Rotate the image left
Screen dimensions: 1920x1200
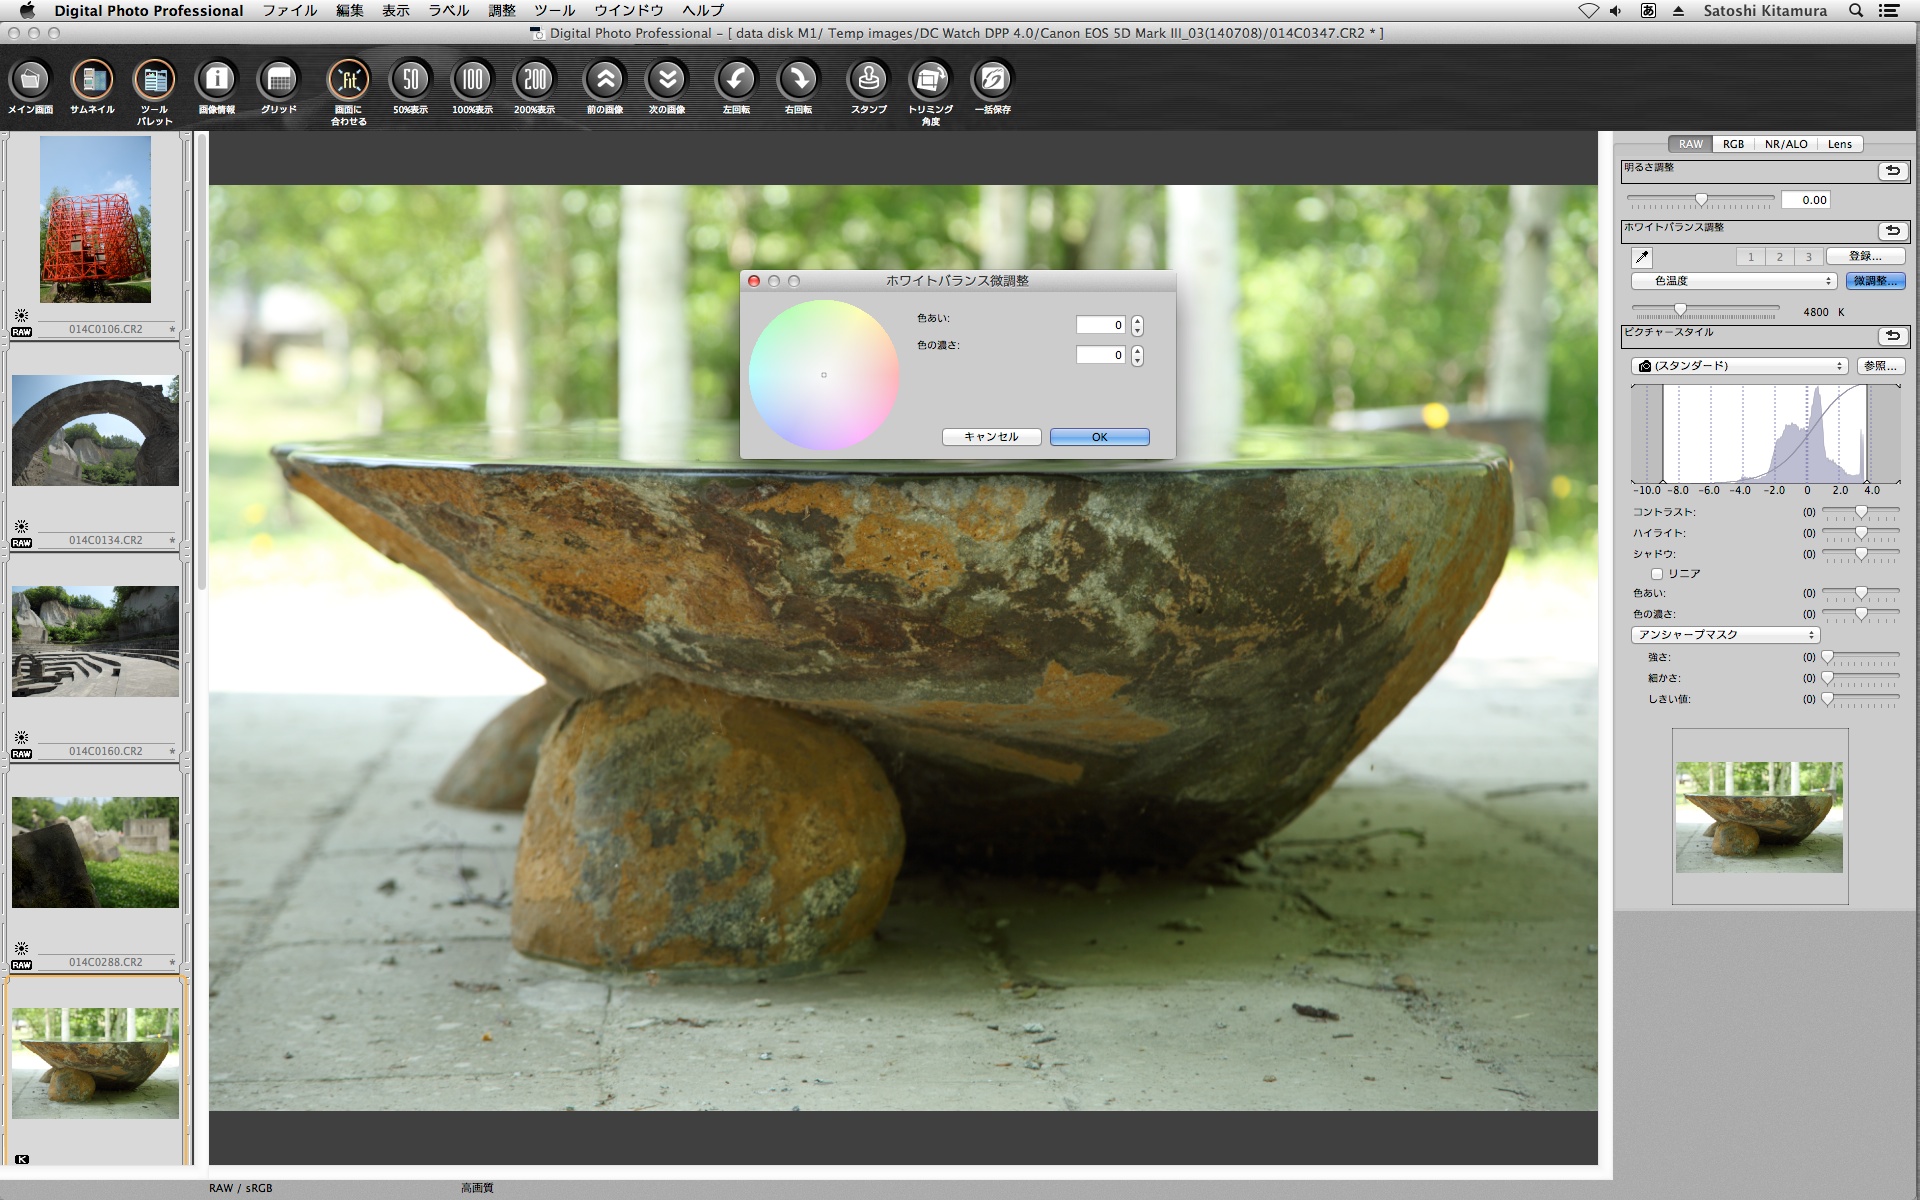(736, 80)
